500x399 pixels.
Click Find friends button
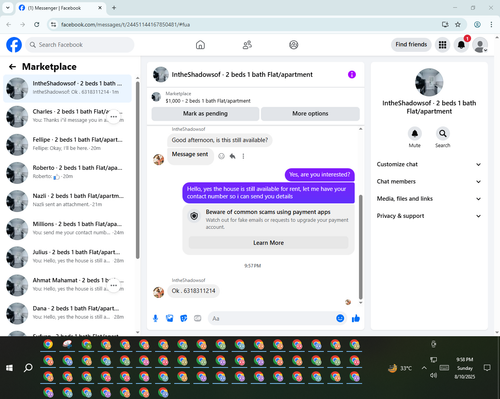click(411, 44)
